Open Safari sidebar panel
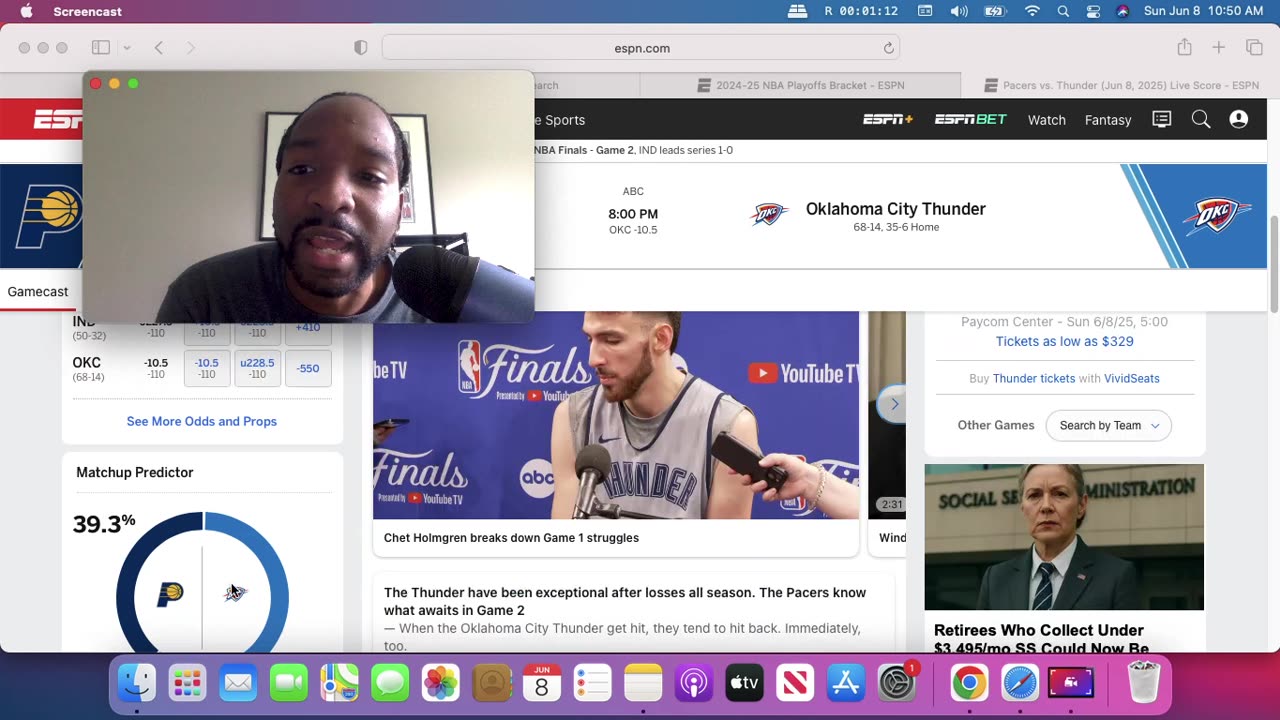Screen dimensions: 1280x720 click(x=101, y=48)
